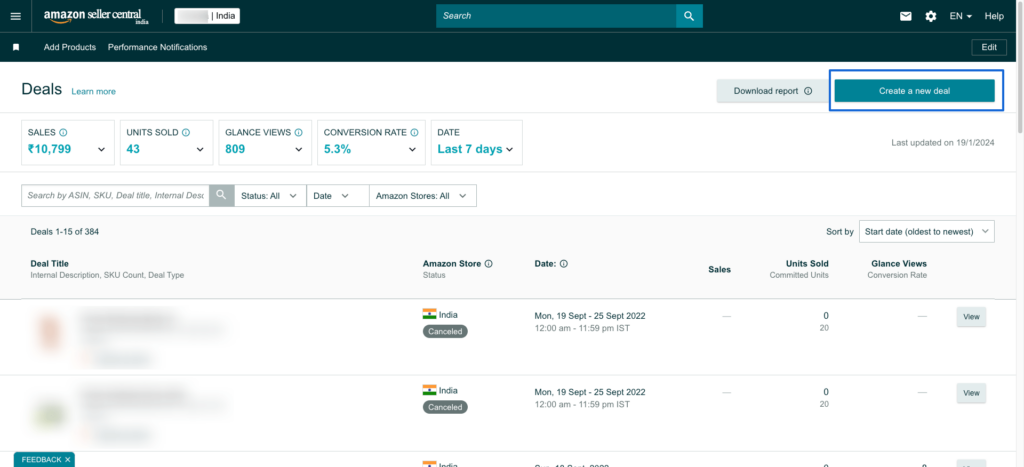
Task: Click the blurred thumbnail of the second deal
Action: 49,413
